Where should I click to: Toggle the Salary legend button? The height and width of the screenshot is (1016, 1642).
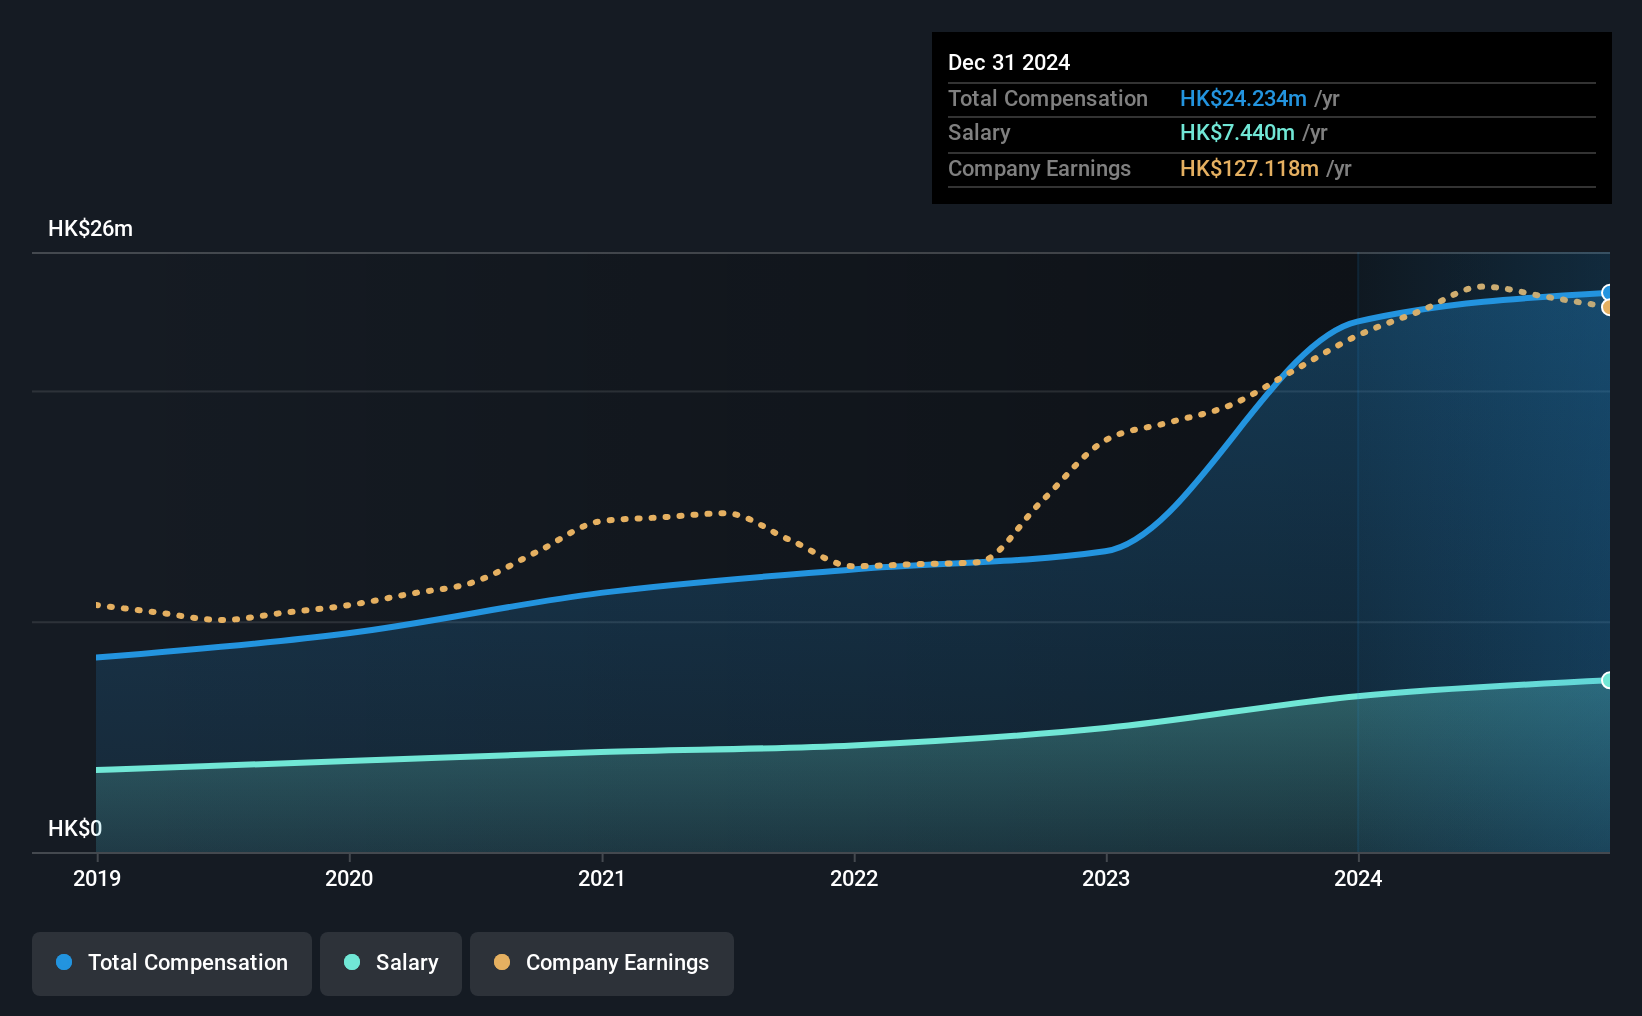click(x=391, y=963)
